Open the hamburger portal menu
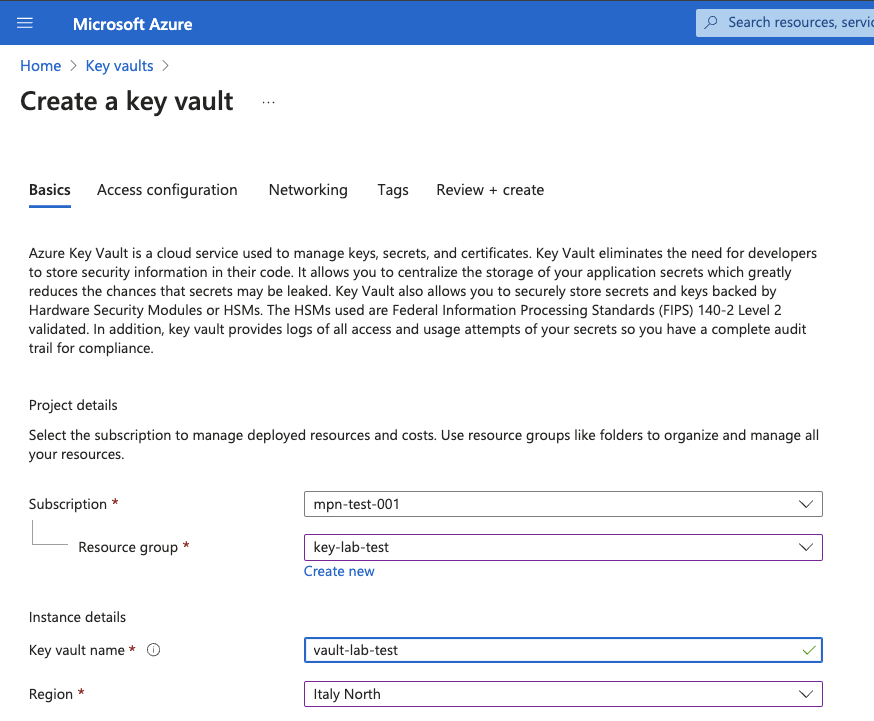 25,23
